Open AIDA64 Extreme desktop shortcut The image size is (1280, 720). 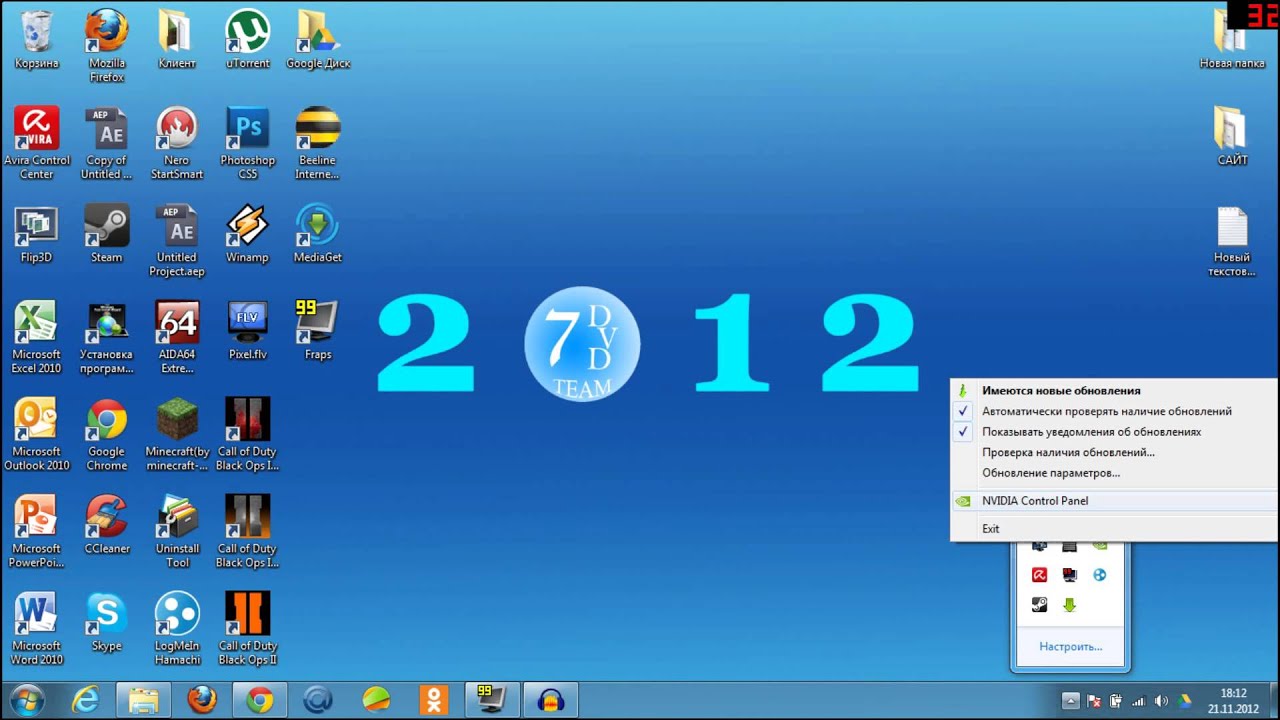click(177, 337)
